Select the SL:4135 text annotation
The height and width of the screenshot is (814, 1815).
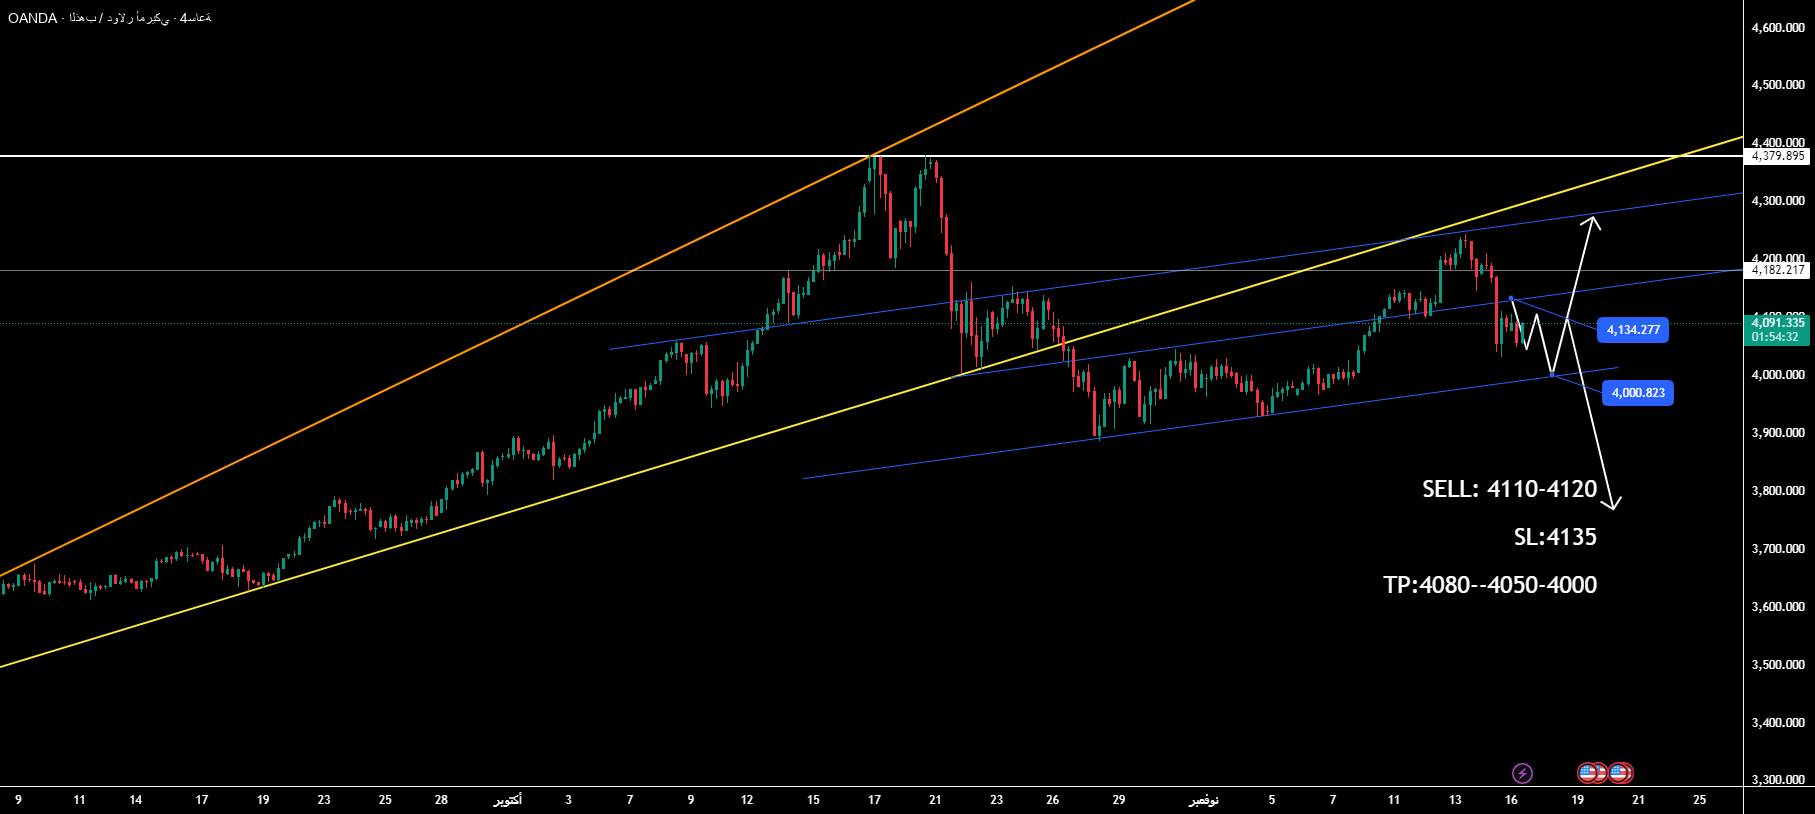coord(1554,537)
